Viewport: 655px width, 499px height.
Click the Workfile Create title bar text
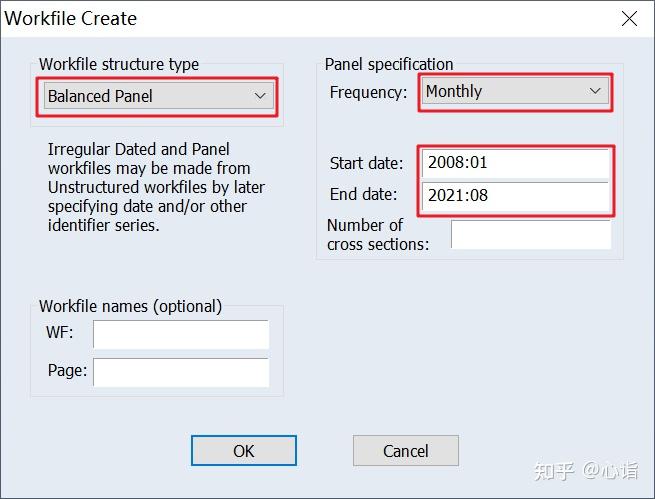coord(71,19)
